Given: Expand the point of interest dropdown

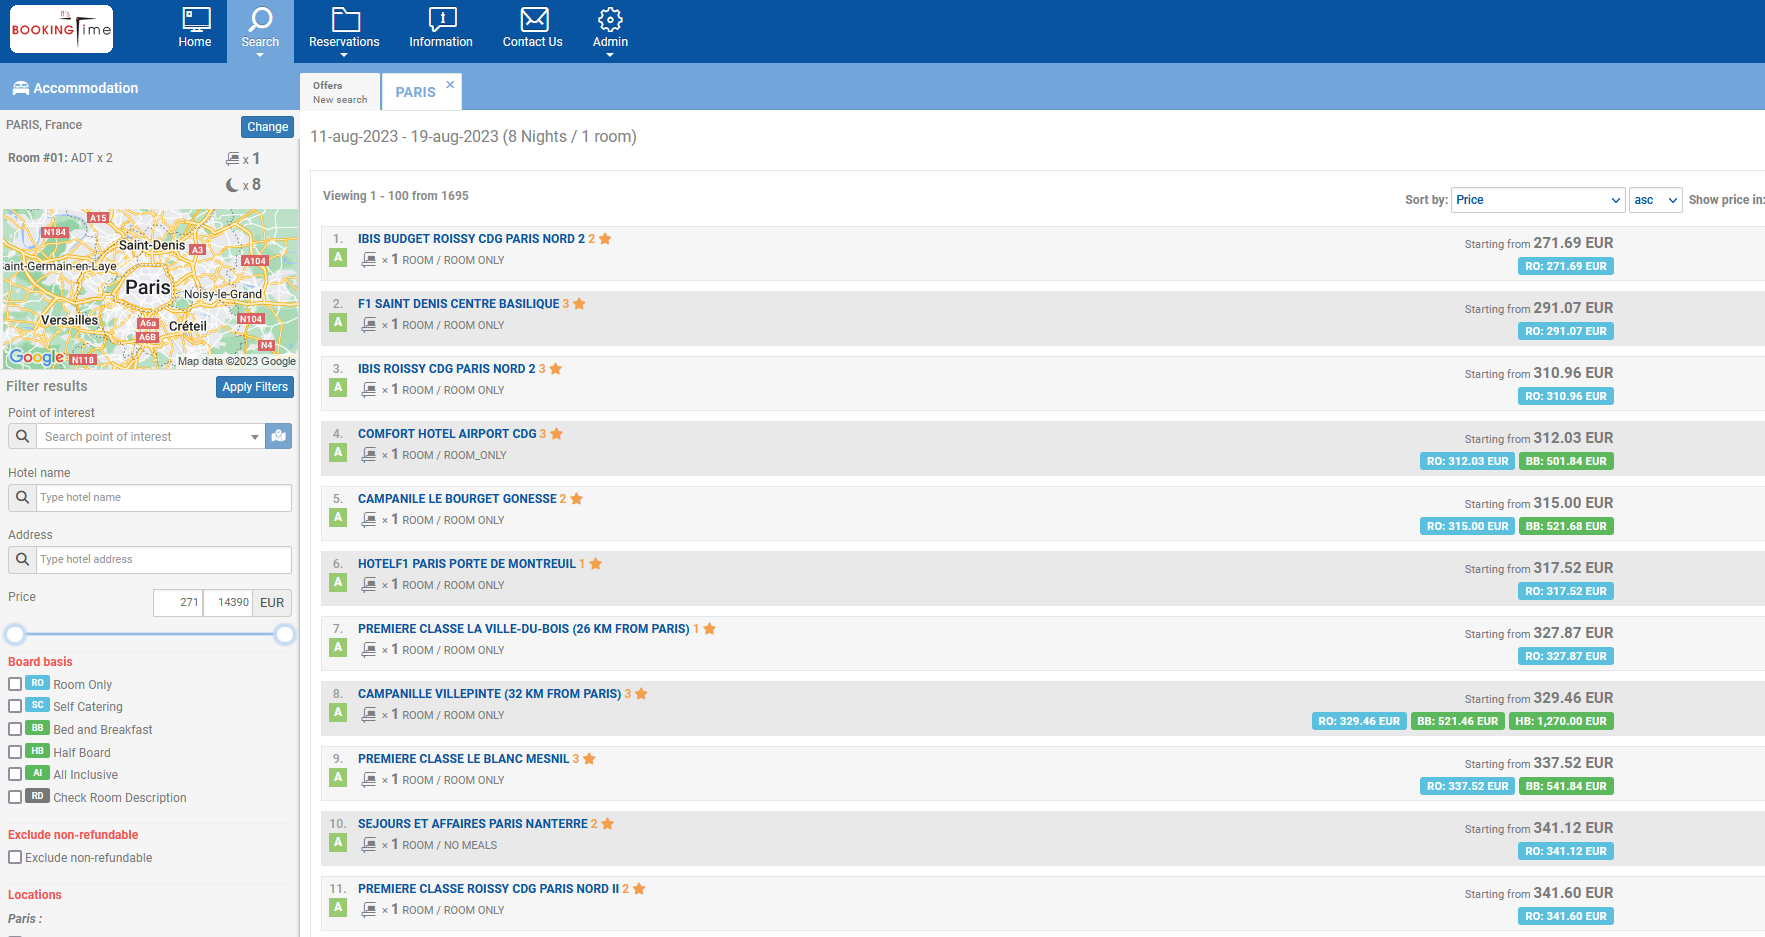Looking at the screenshot, I should pyautogui.click(x=255, y=437).
